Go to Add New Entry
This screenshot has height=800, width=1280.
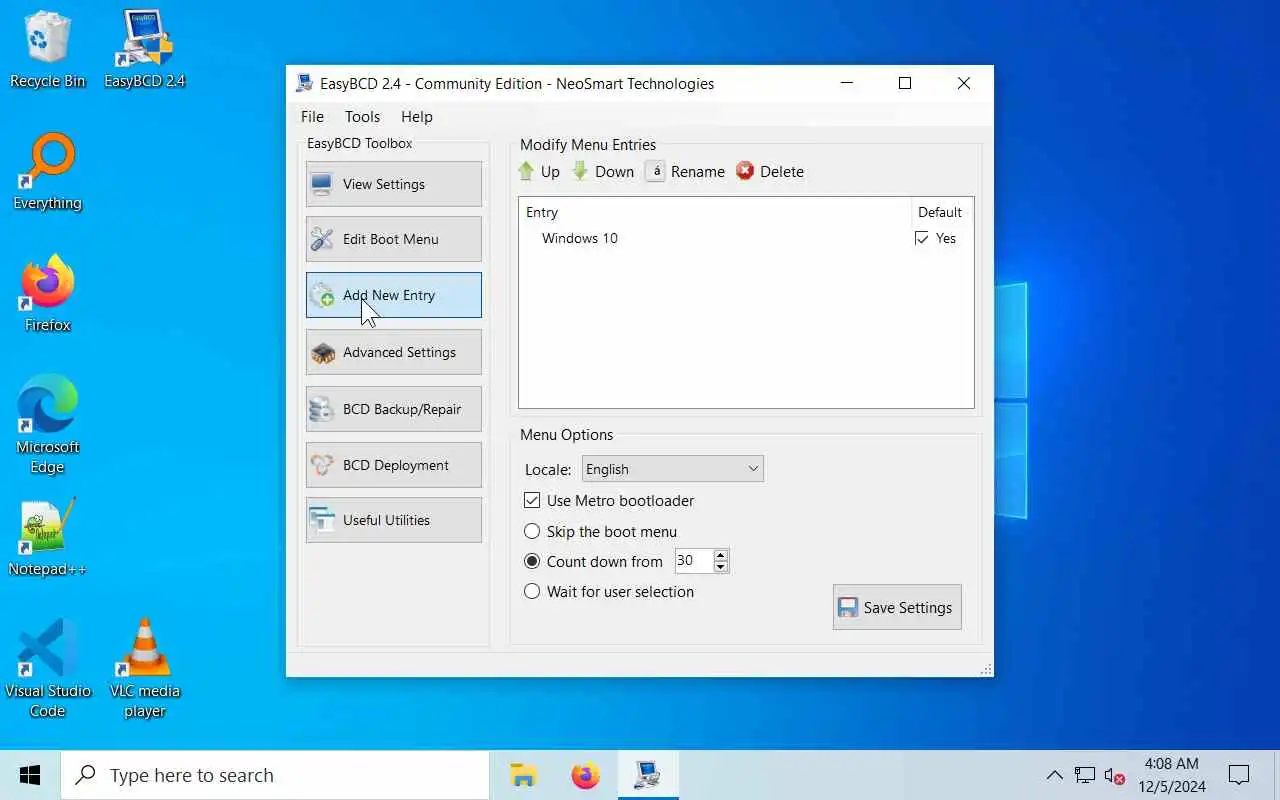393,295
